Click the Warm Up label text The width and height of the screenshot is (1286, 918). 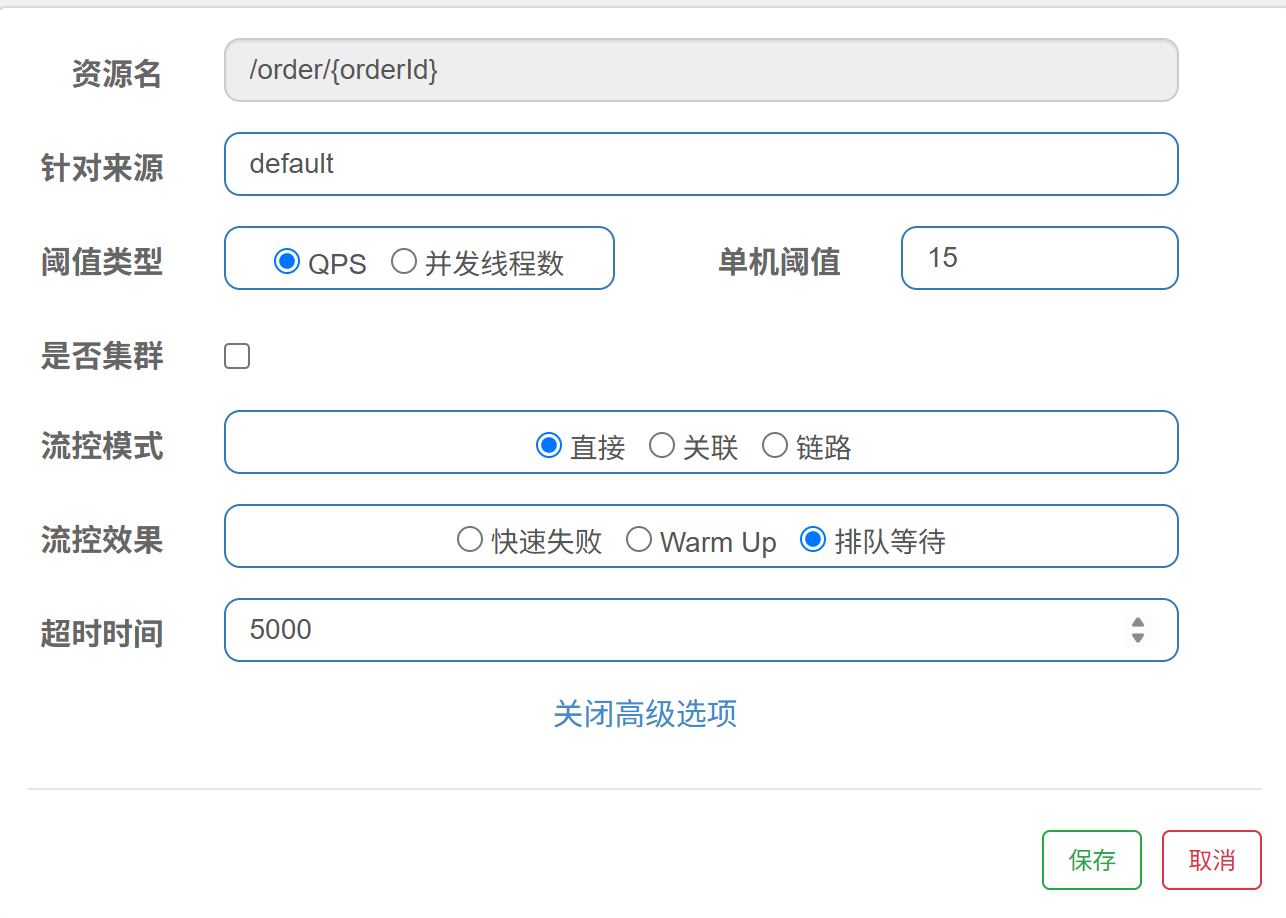(718, 543)
